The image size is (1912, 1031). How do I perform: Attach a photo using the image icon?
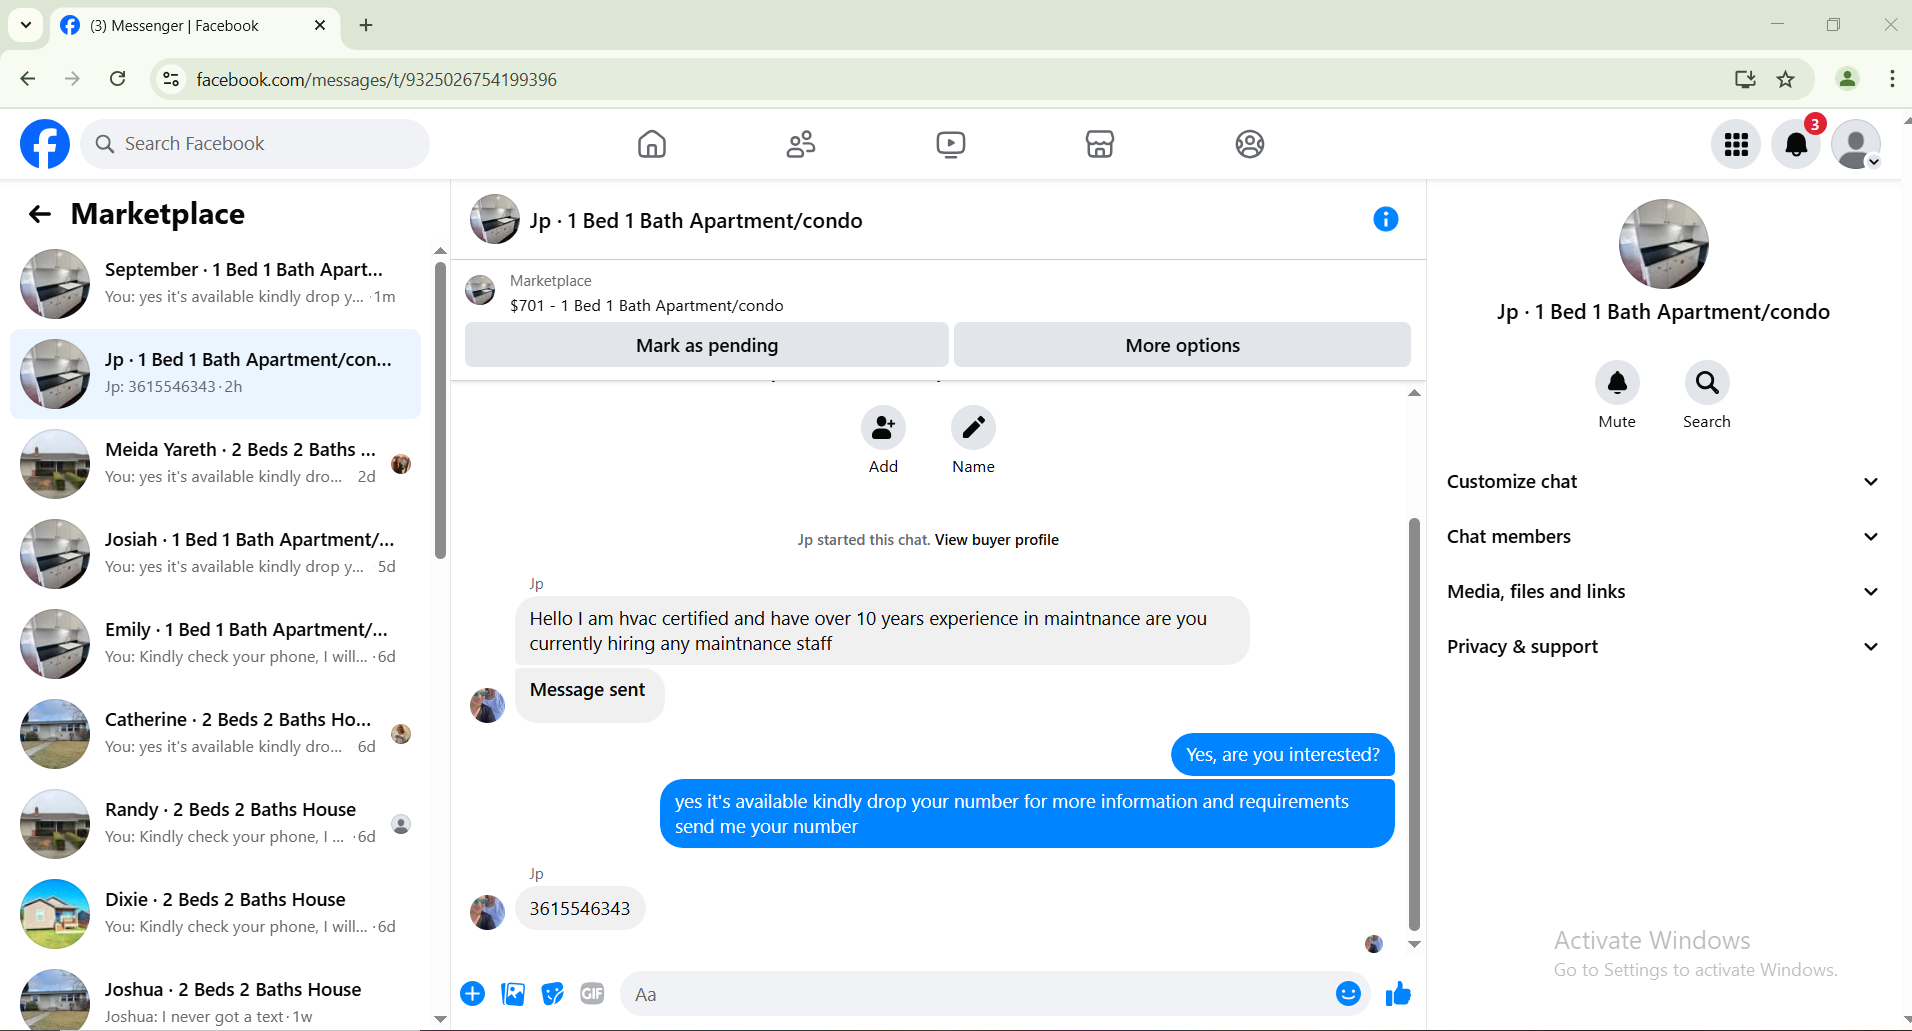[513, 993]
